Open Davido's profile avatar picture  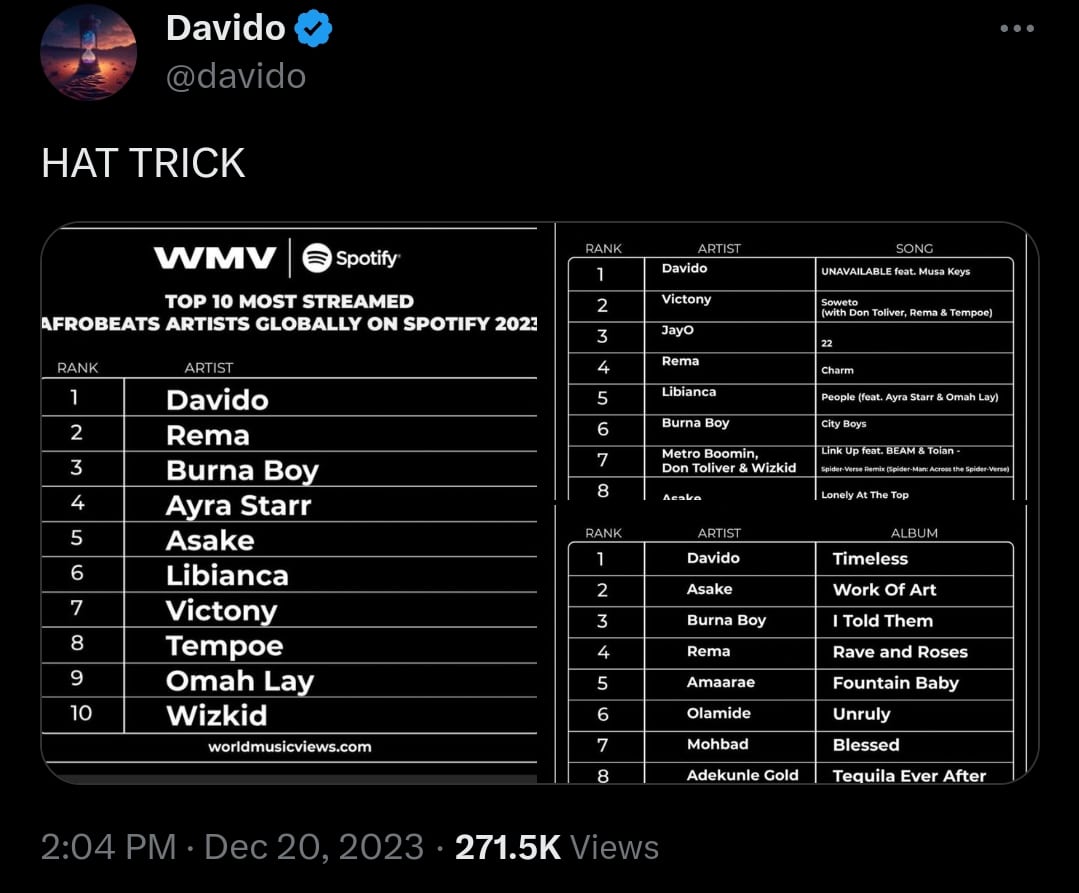coord(88,52)
